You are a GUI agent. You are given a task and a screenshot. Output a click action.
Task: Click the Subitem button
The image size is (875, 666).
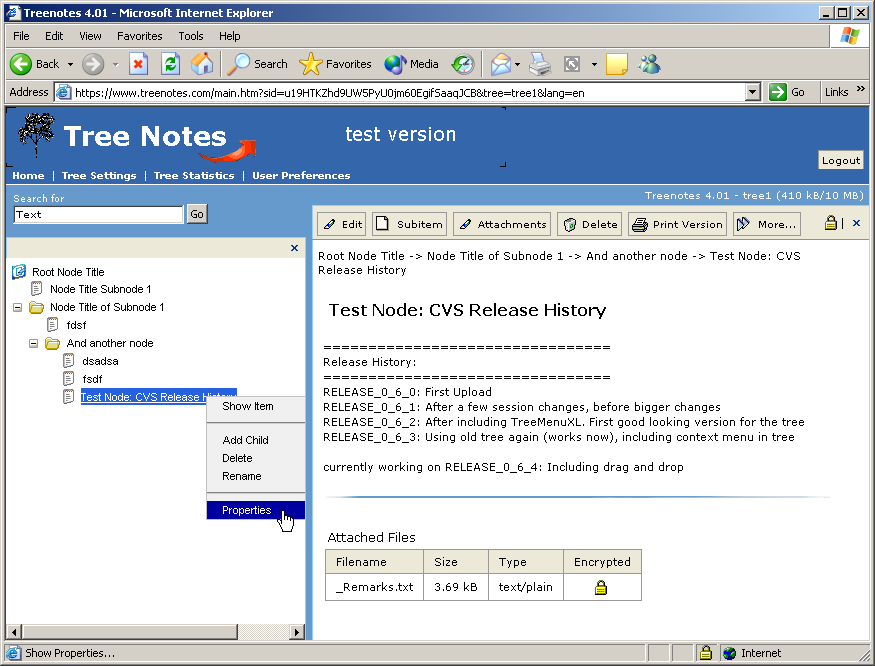tap(410, 224)
